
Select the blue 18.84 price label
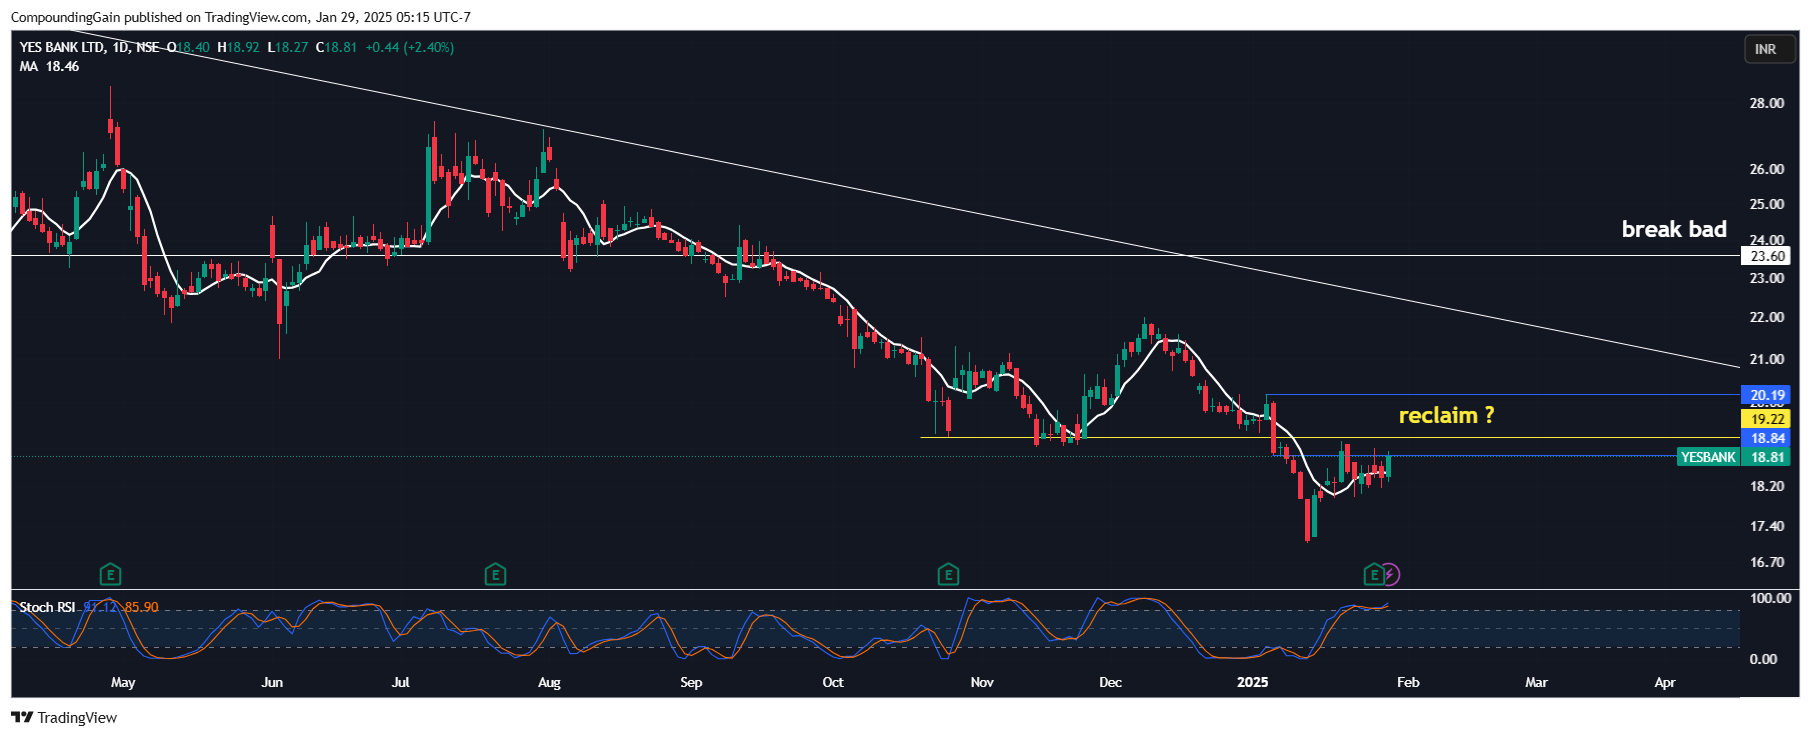[1768, 438]
